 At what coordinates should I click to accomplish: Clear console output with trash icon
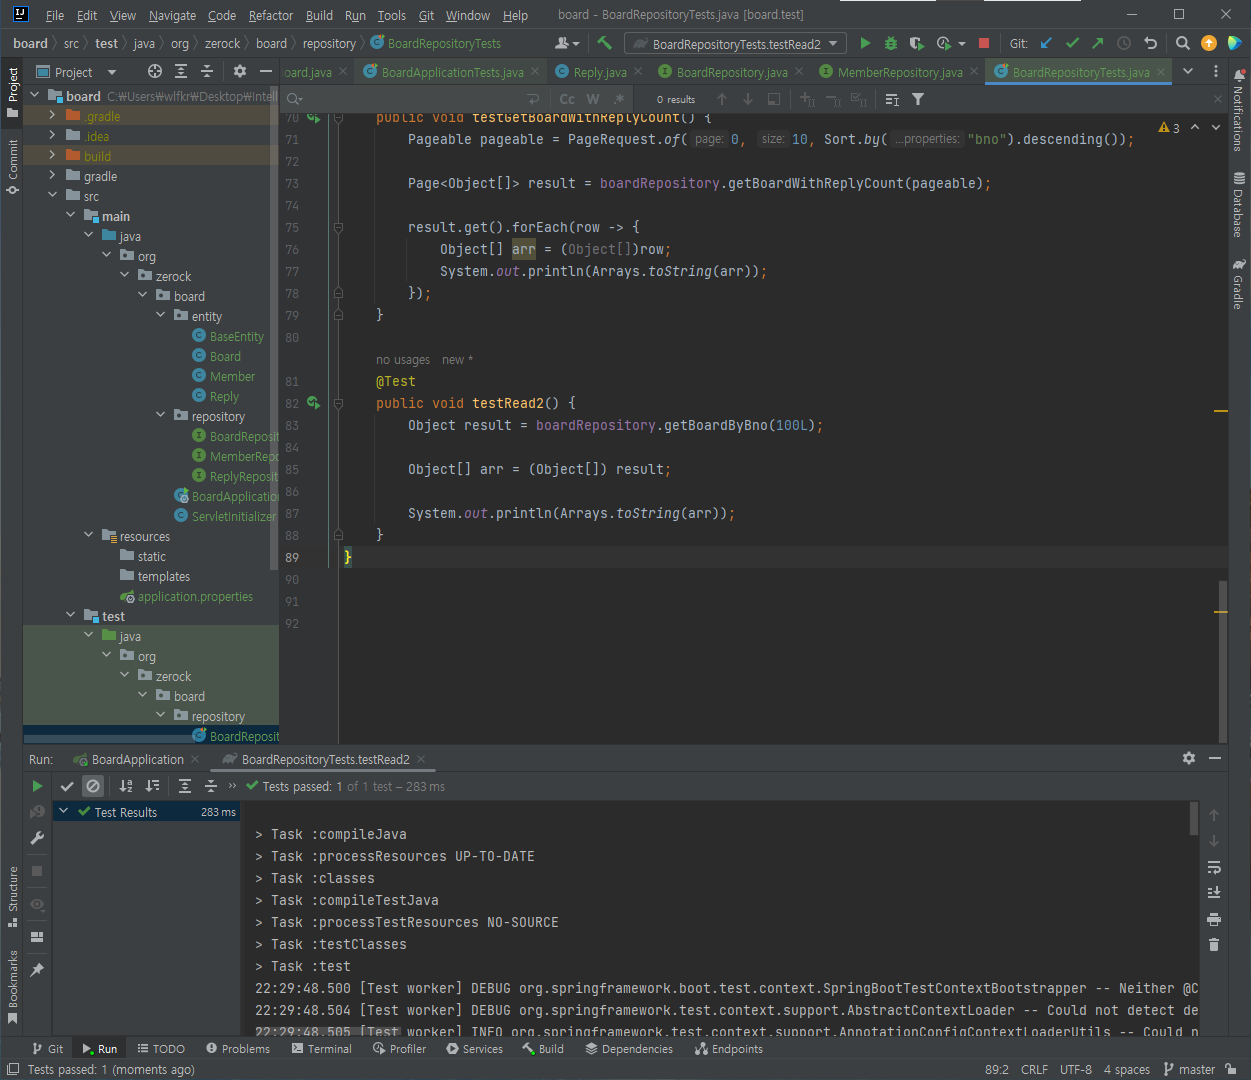click(x=1214, y=945)
